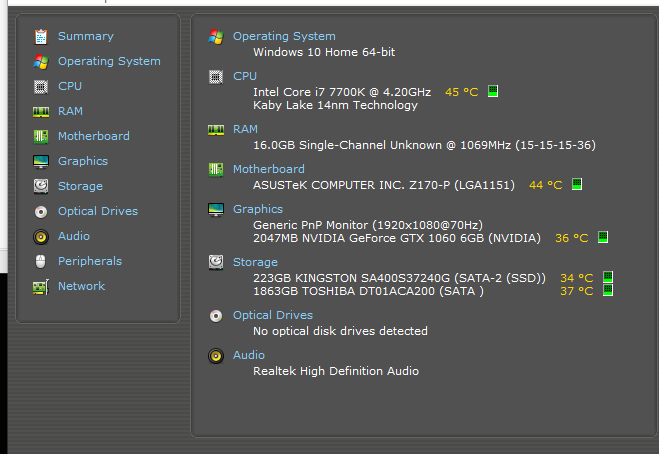Click the CPU chip icon in sidebar

click(x=41, y=86)
